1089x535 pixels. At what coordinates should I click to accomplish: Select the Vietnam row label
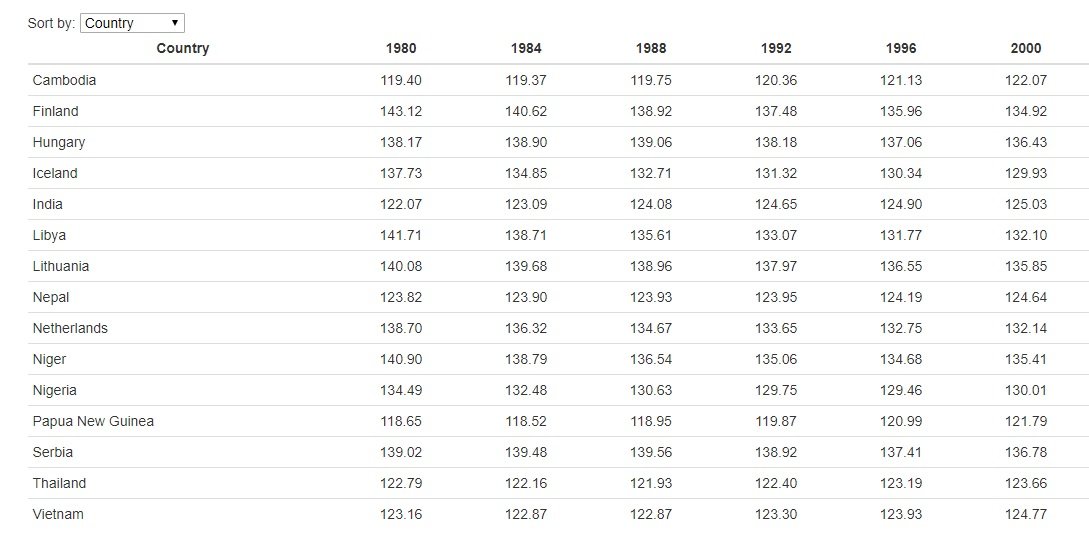click(58, 514)
